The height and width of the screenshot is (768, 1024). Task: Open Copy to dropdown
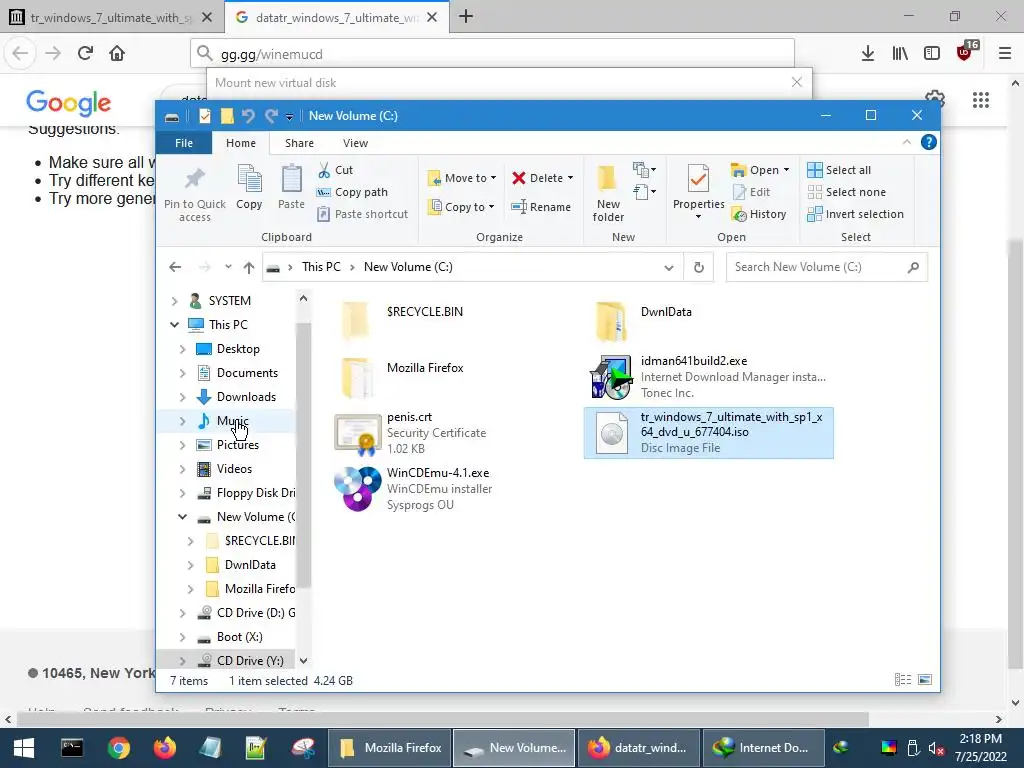pos(461,207)
